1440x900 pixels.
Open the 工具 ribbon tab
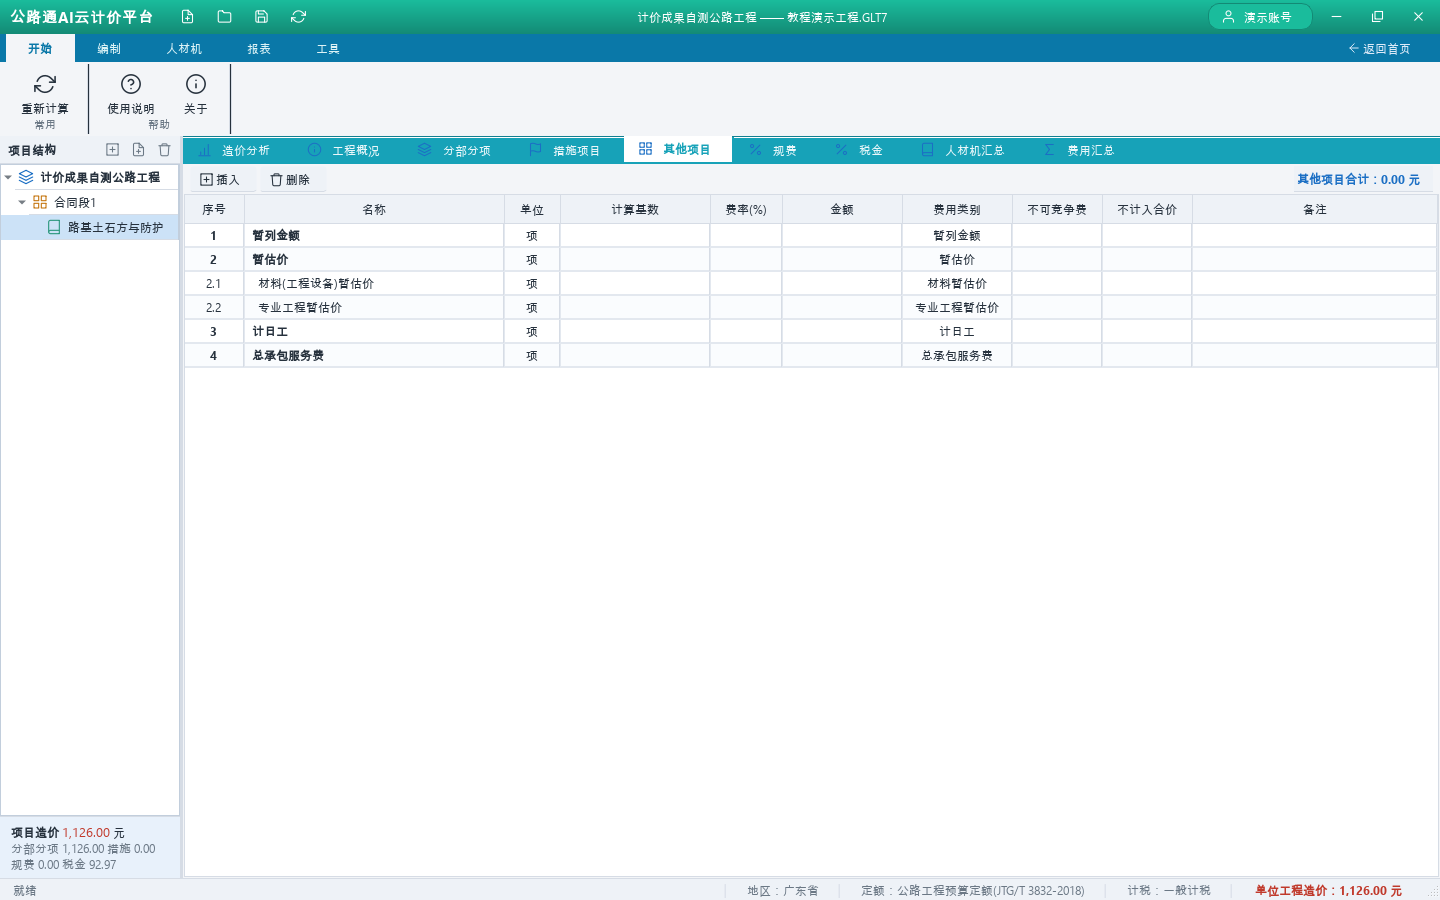pyautogui.click(x=328, y=48)
